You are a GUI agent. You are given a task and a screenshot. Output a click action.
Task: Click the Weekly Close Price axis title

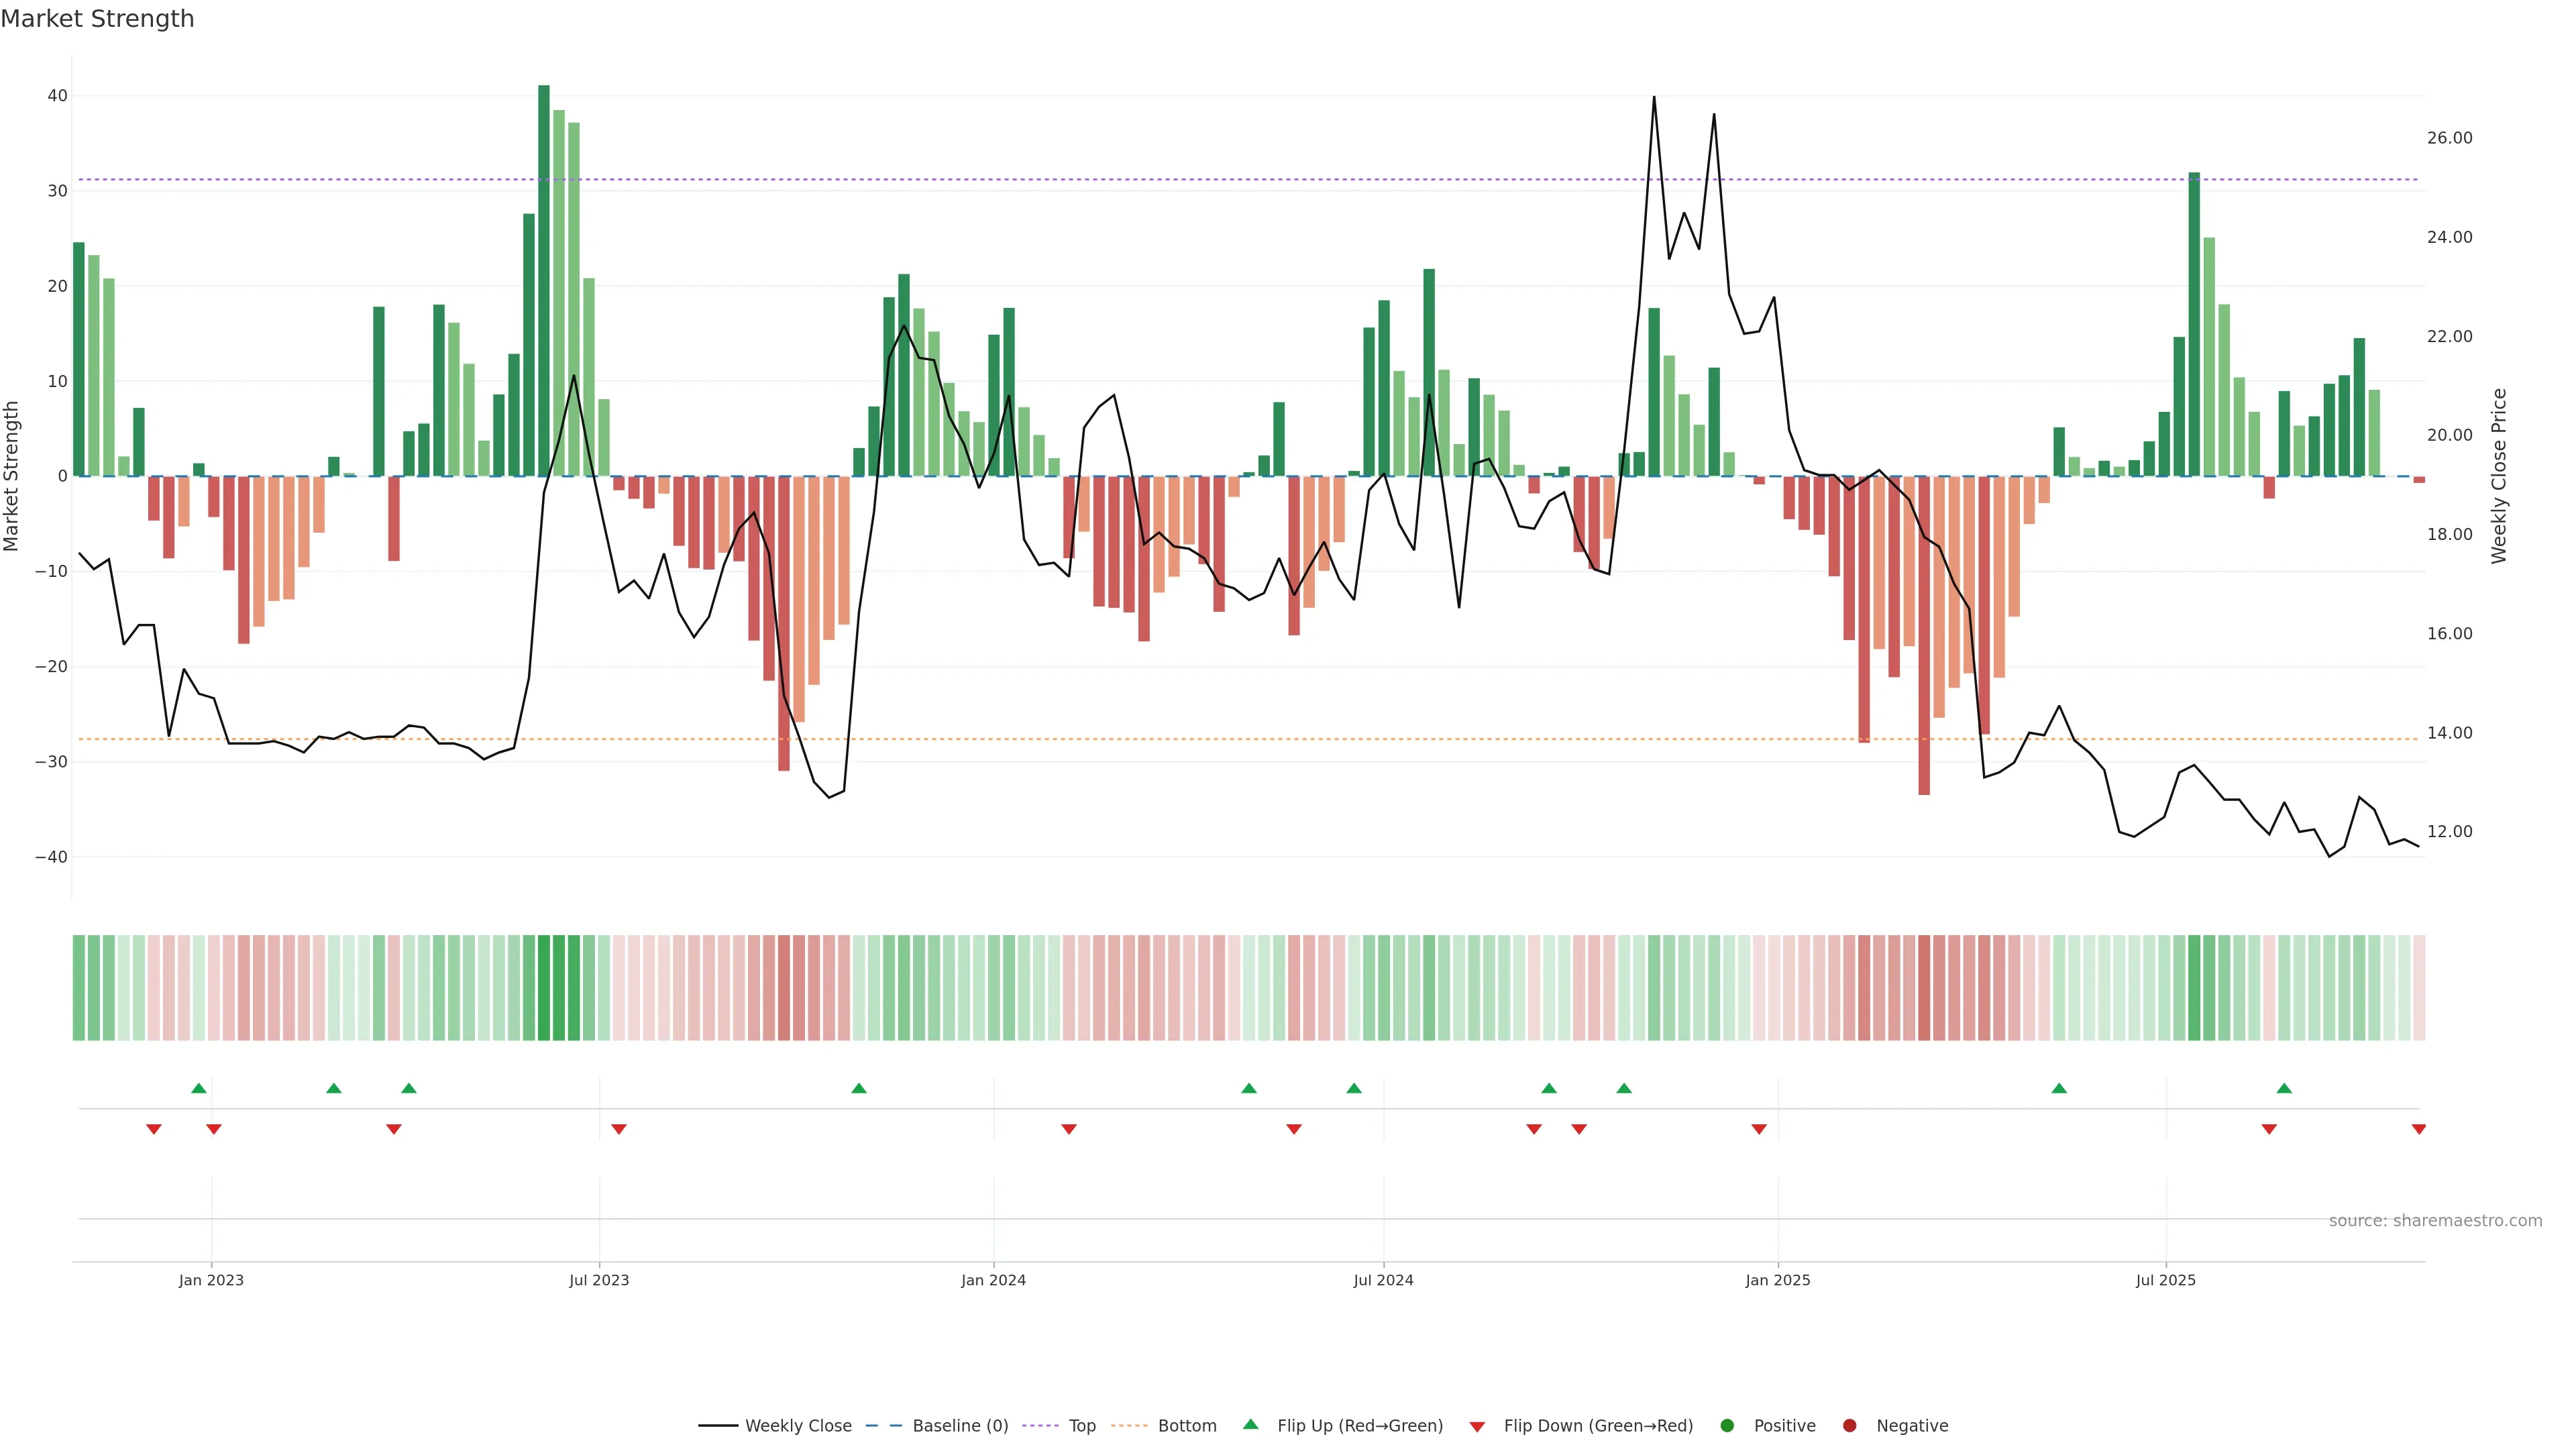pyautogui.click(x=2499, y=476)
